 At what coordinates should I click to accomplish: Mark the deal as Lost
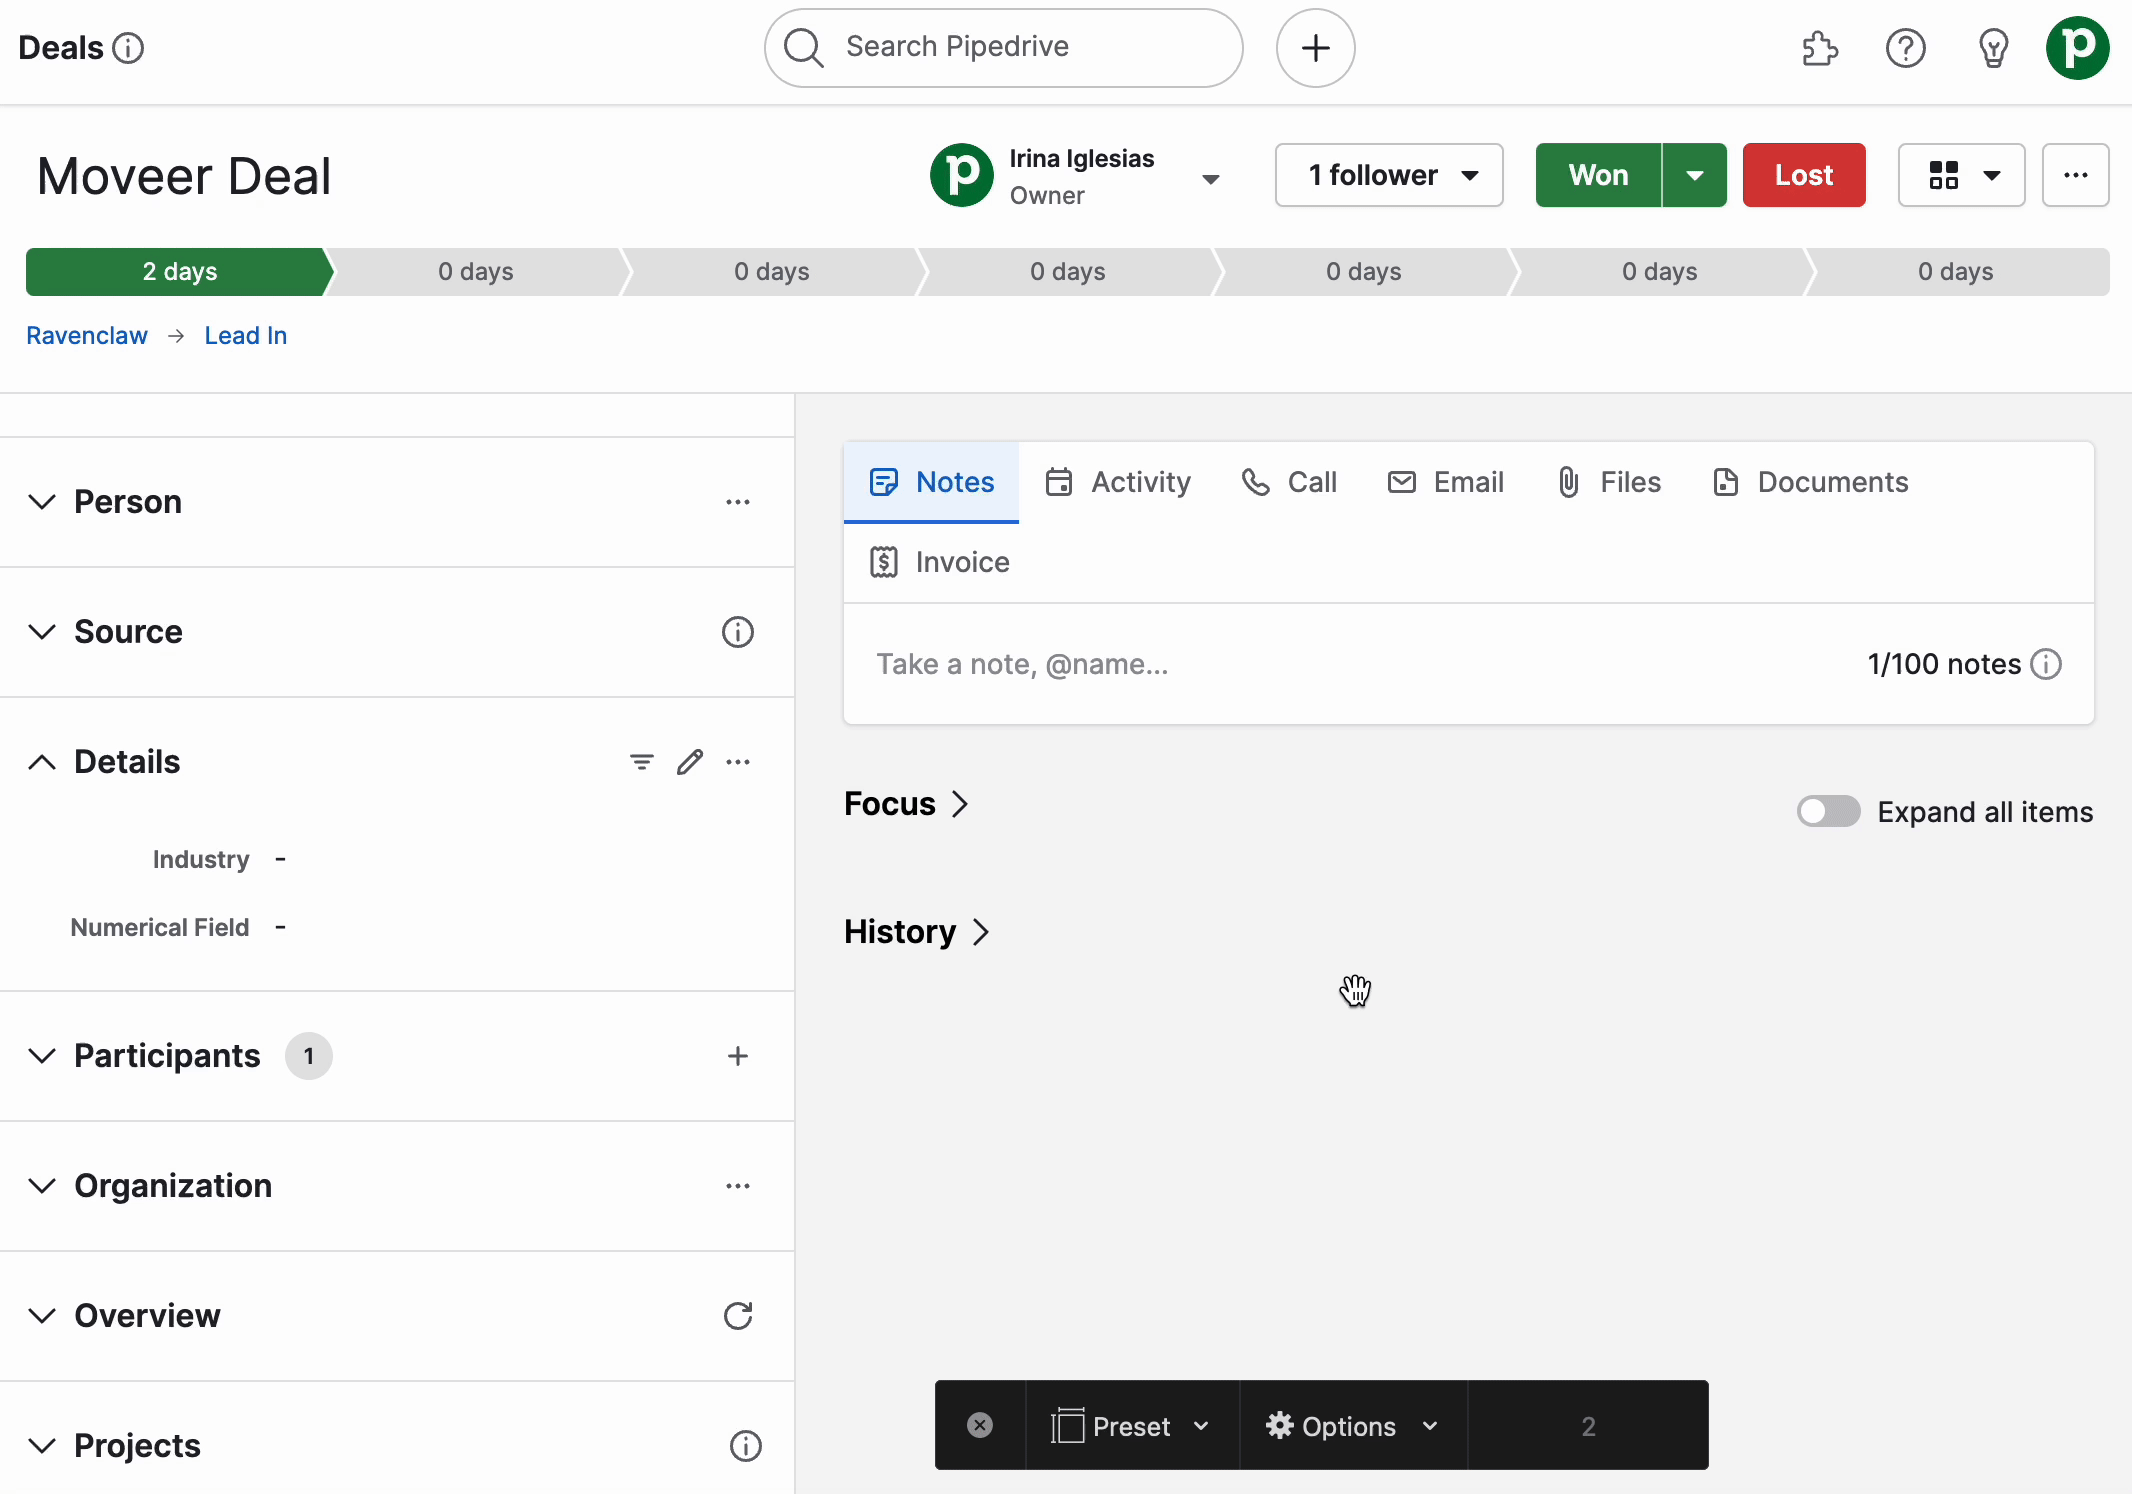pos(1804,175)
